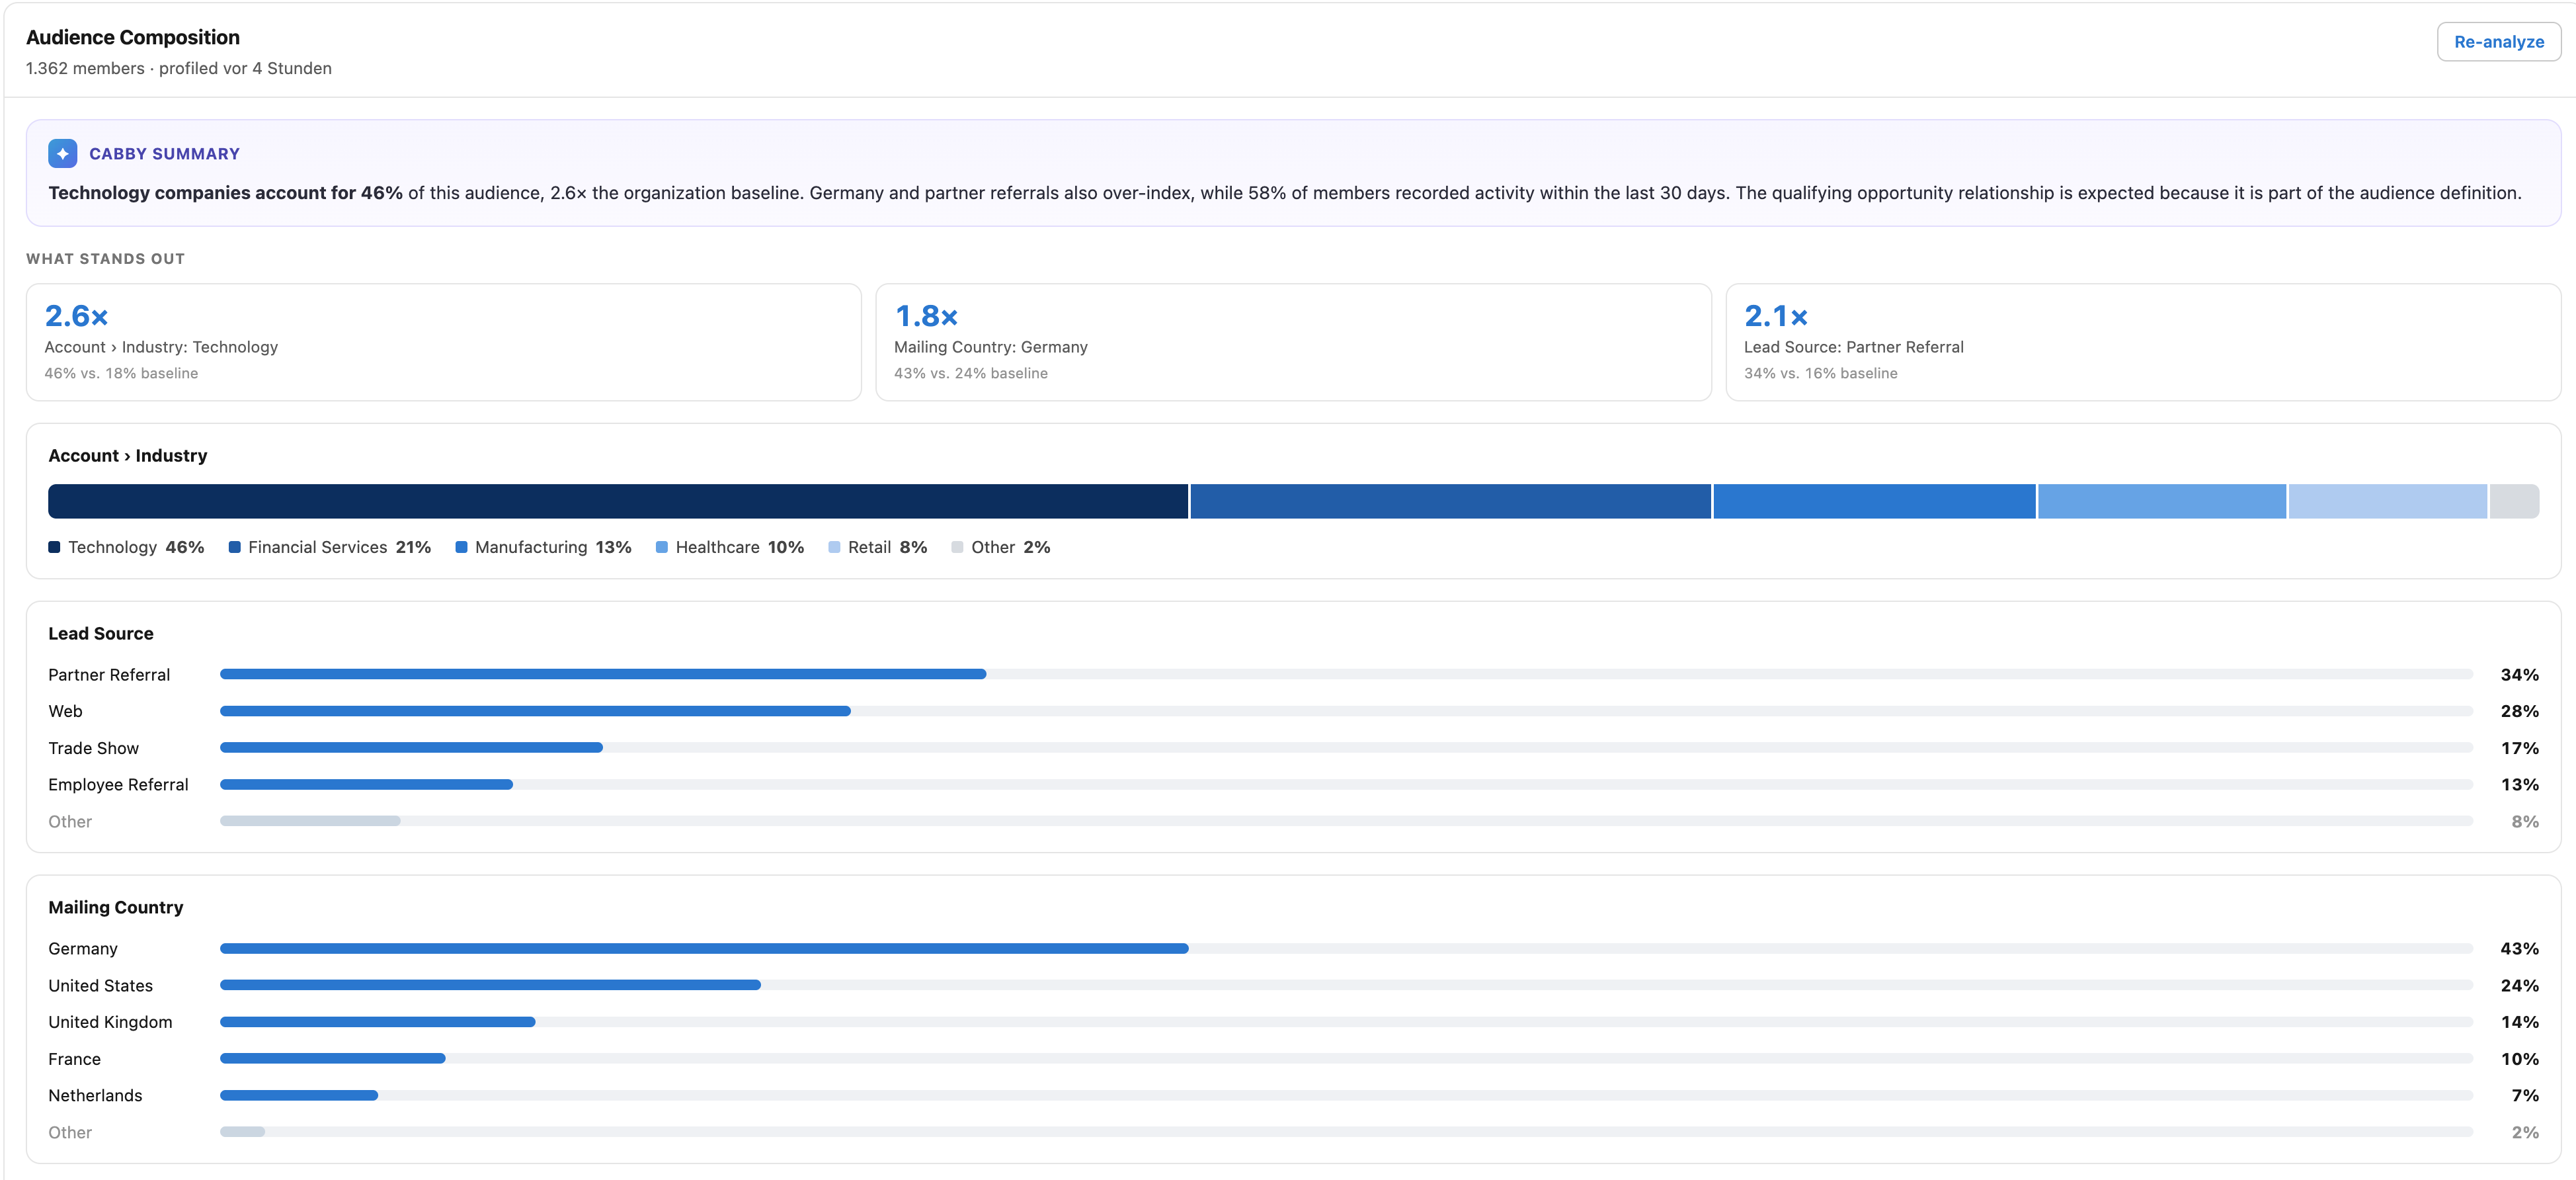Click '1.362 members · profiled vor 4 Stunden'
Screen dimensions: 2576x1180
pos(179,68)
